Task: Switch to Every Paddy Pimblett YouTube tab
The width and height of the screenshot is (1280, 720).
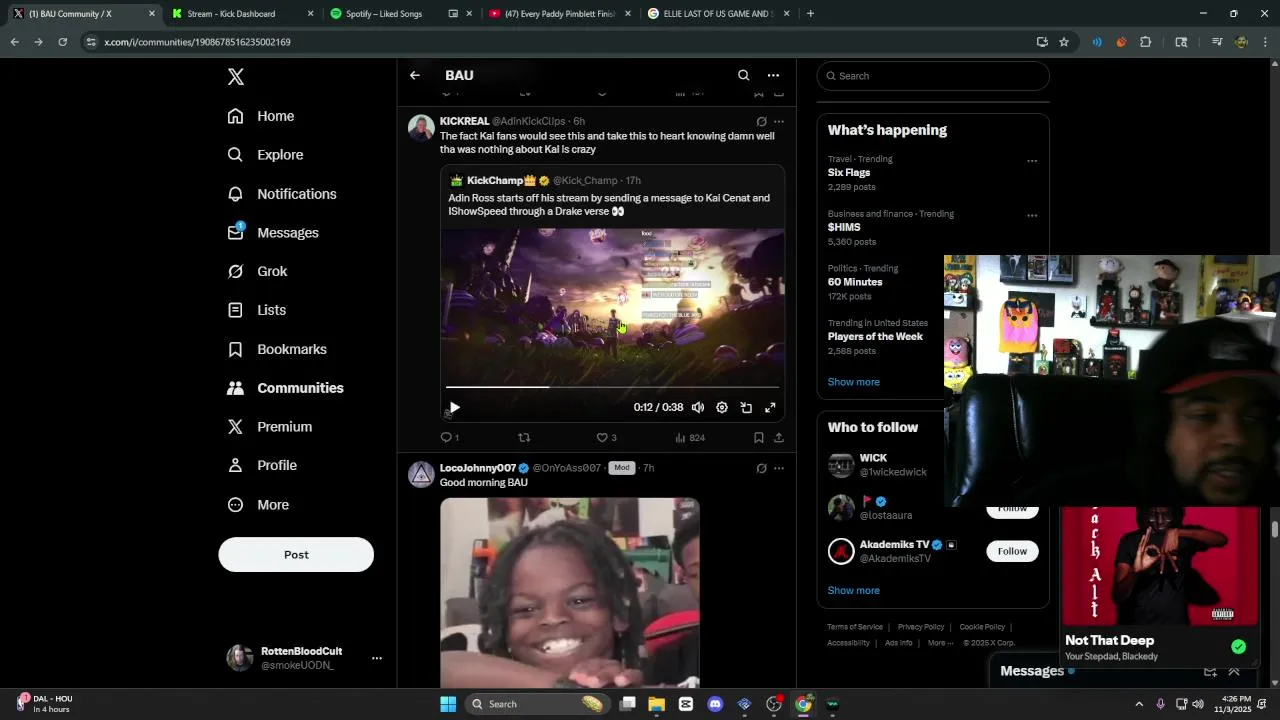Action: 560,14
